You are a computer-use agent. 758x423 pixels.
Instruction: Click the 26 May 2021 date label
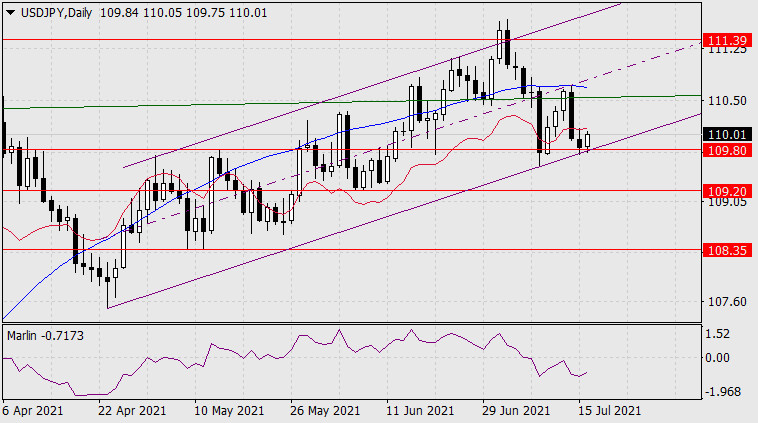[x=325, y=411]
